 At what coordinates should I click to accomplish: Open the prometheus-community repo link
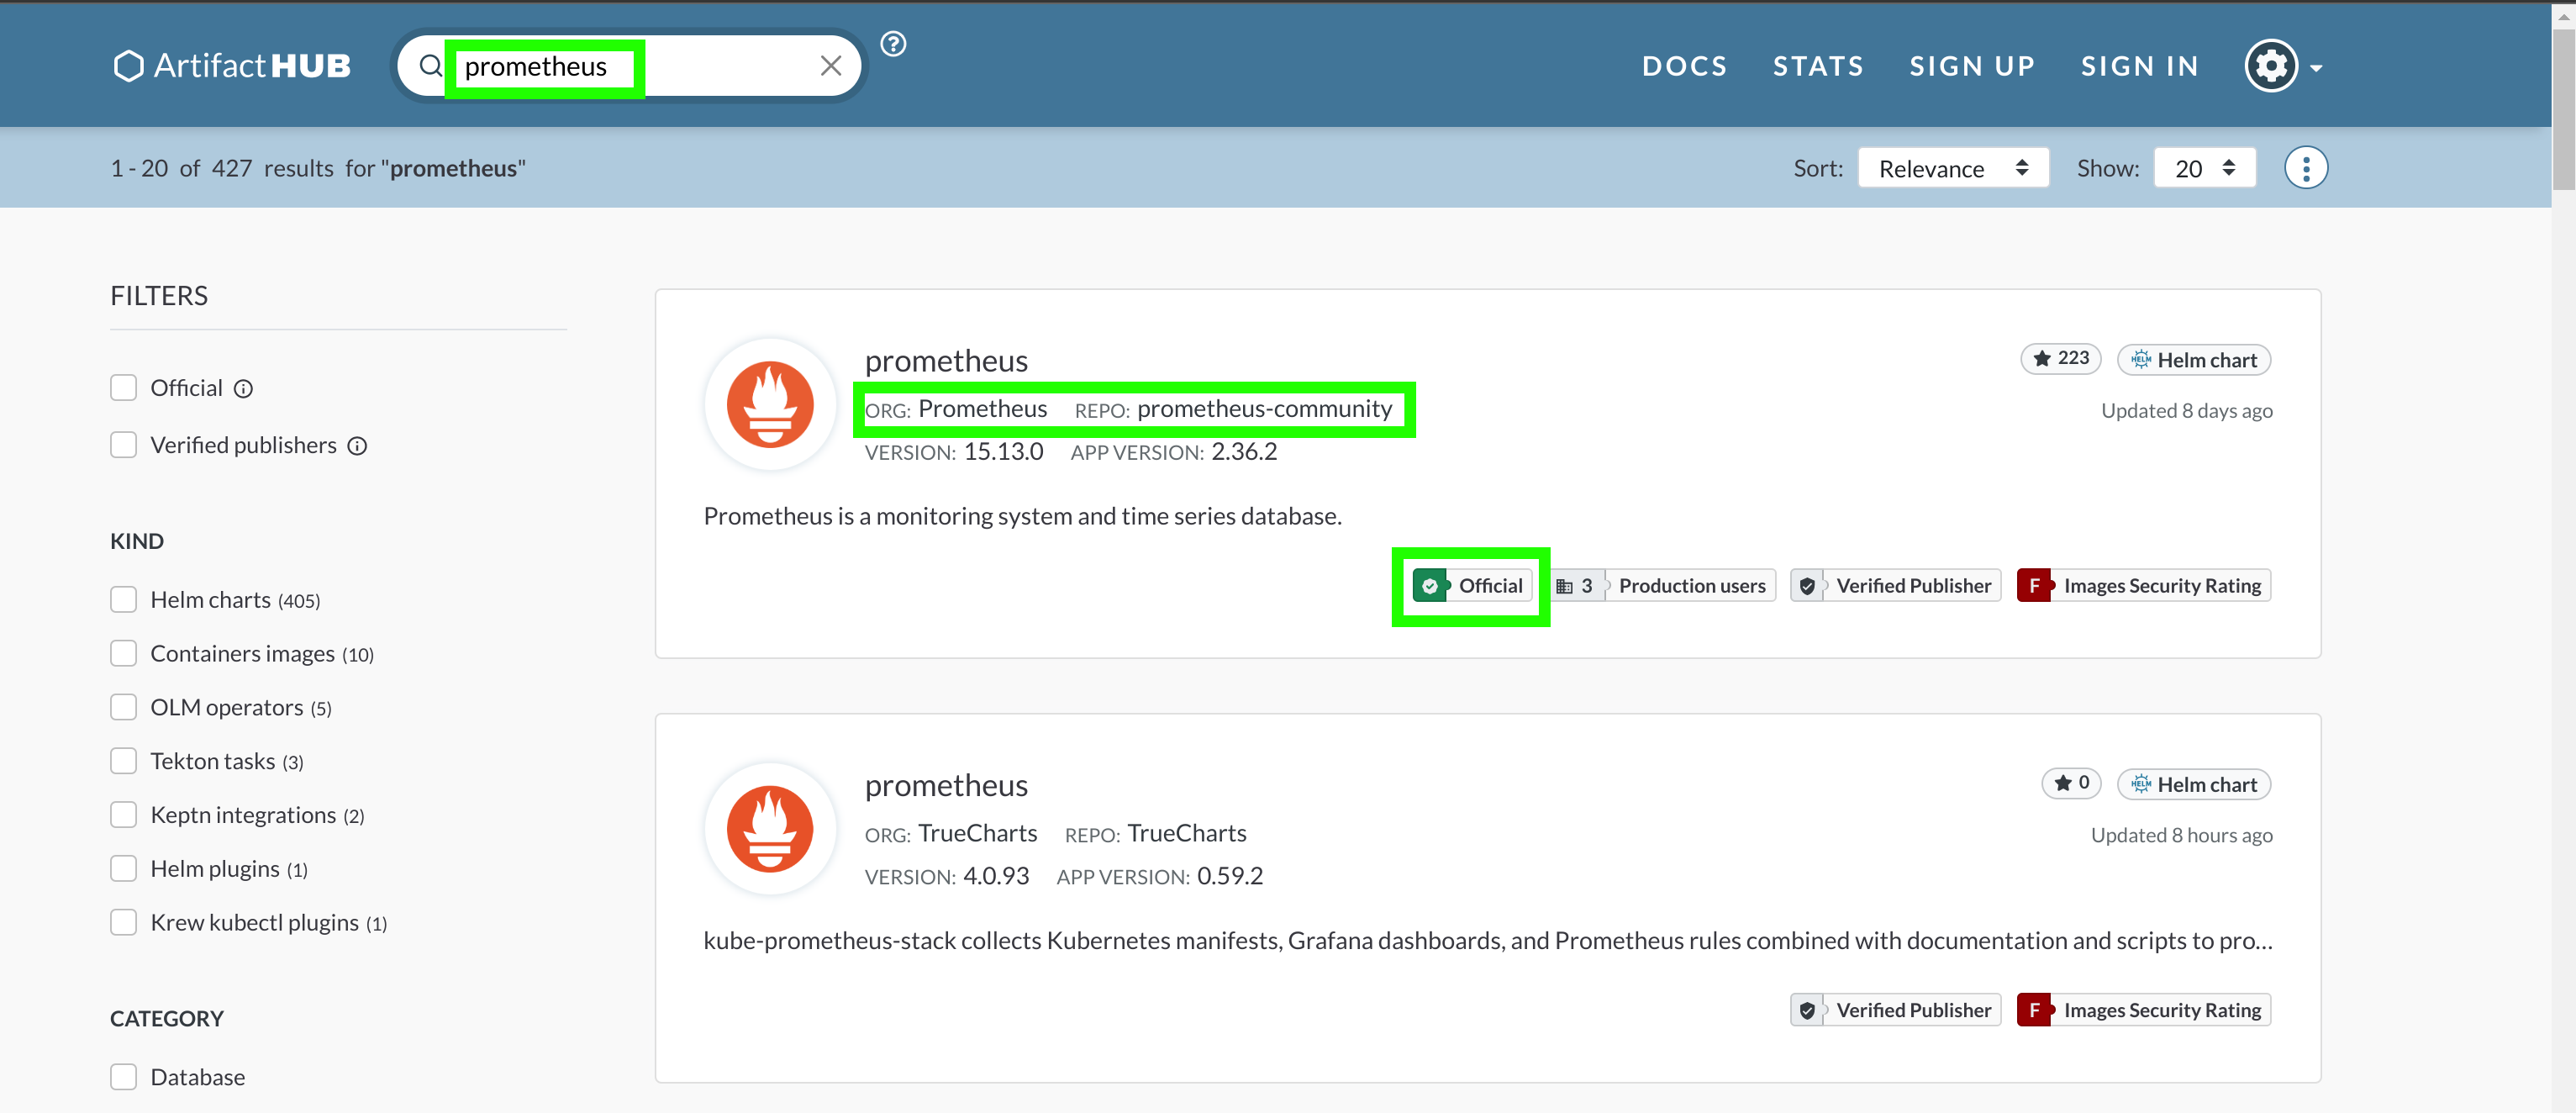[x=1264, y=409]
